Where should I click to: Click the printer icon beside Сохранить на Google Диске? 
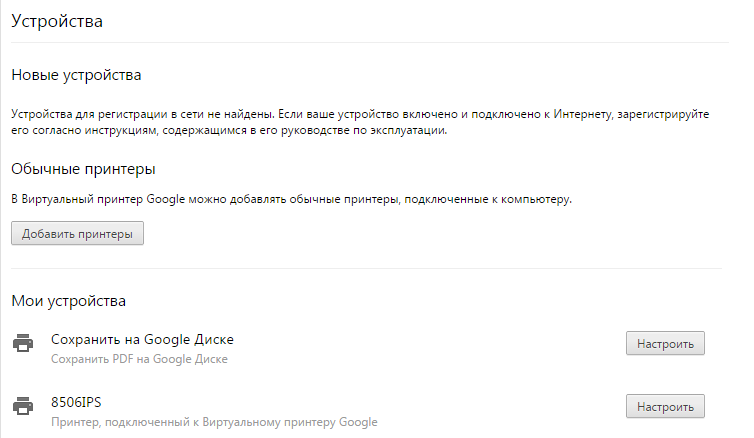(x=22, y=344)
